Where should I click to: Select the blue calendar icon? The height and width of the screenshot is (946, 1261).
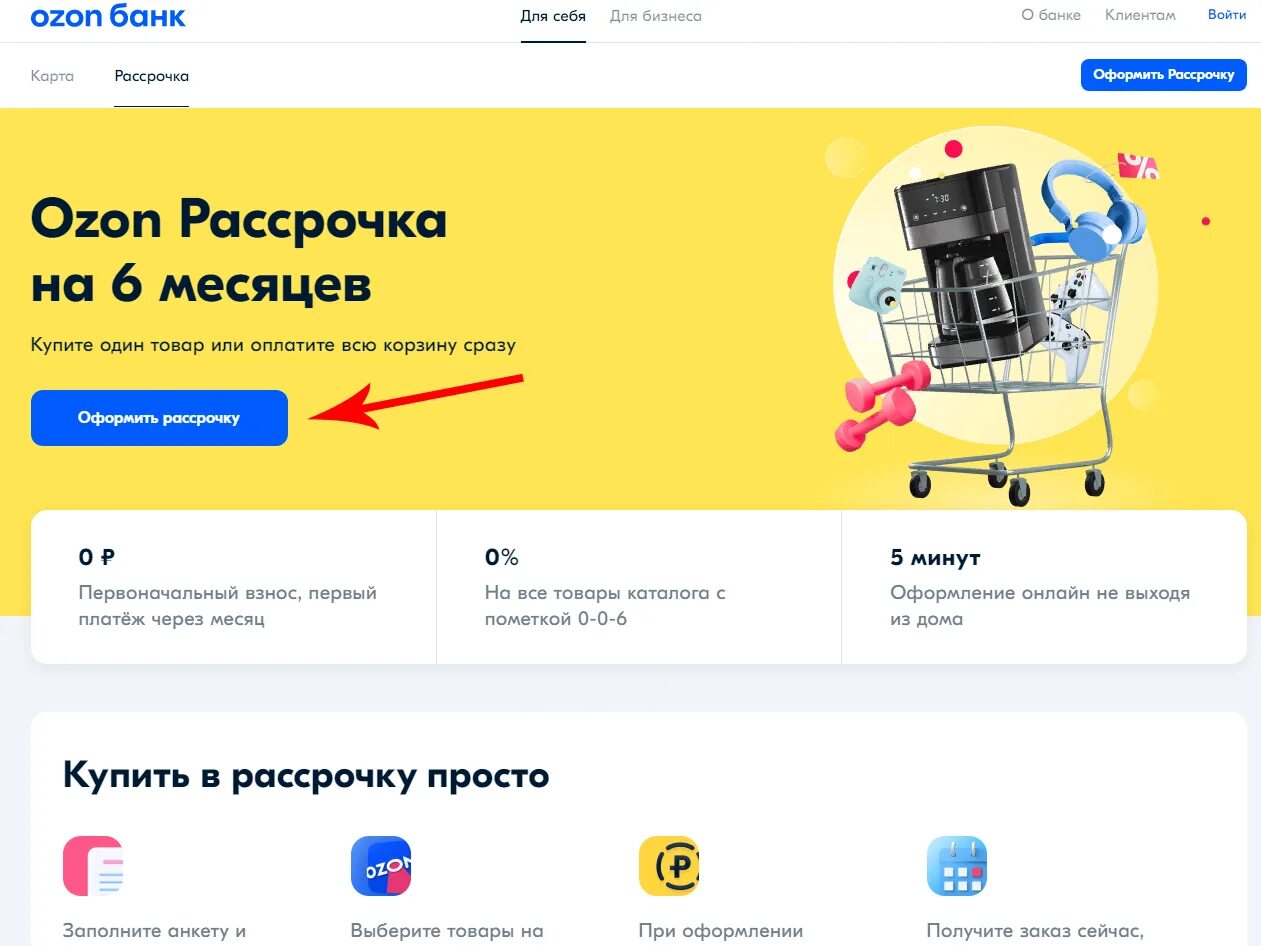(x=957, y=866)
